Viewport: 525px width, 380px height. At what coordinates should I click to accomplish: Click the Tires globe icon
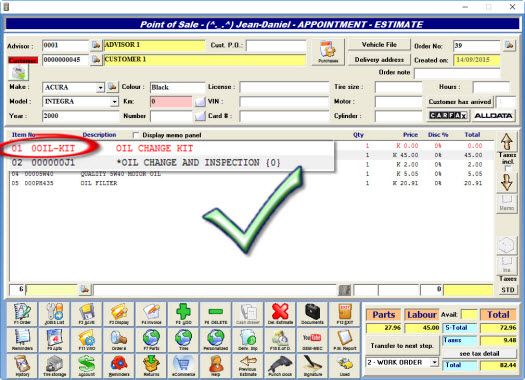click(183, 340)
